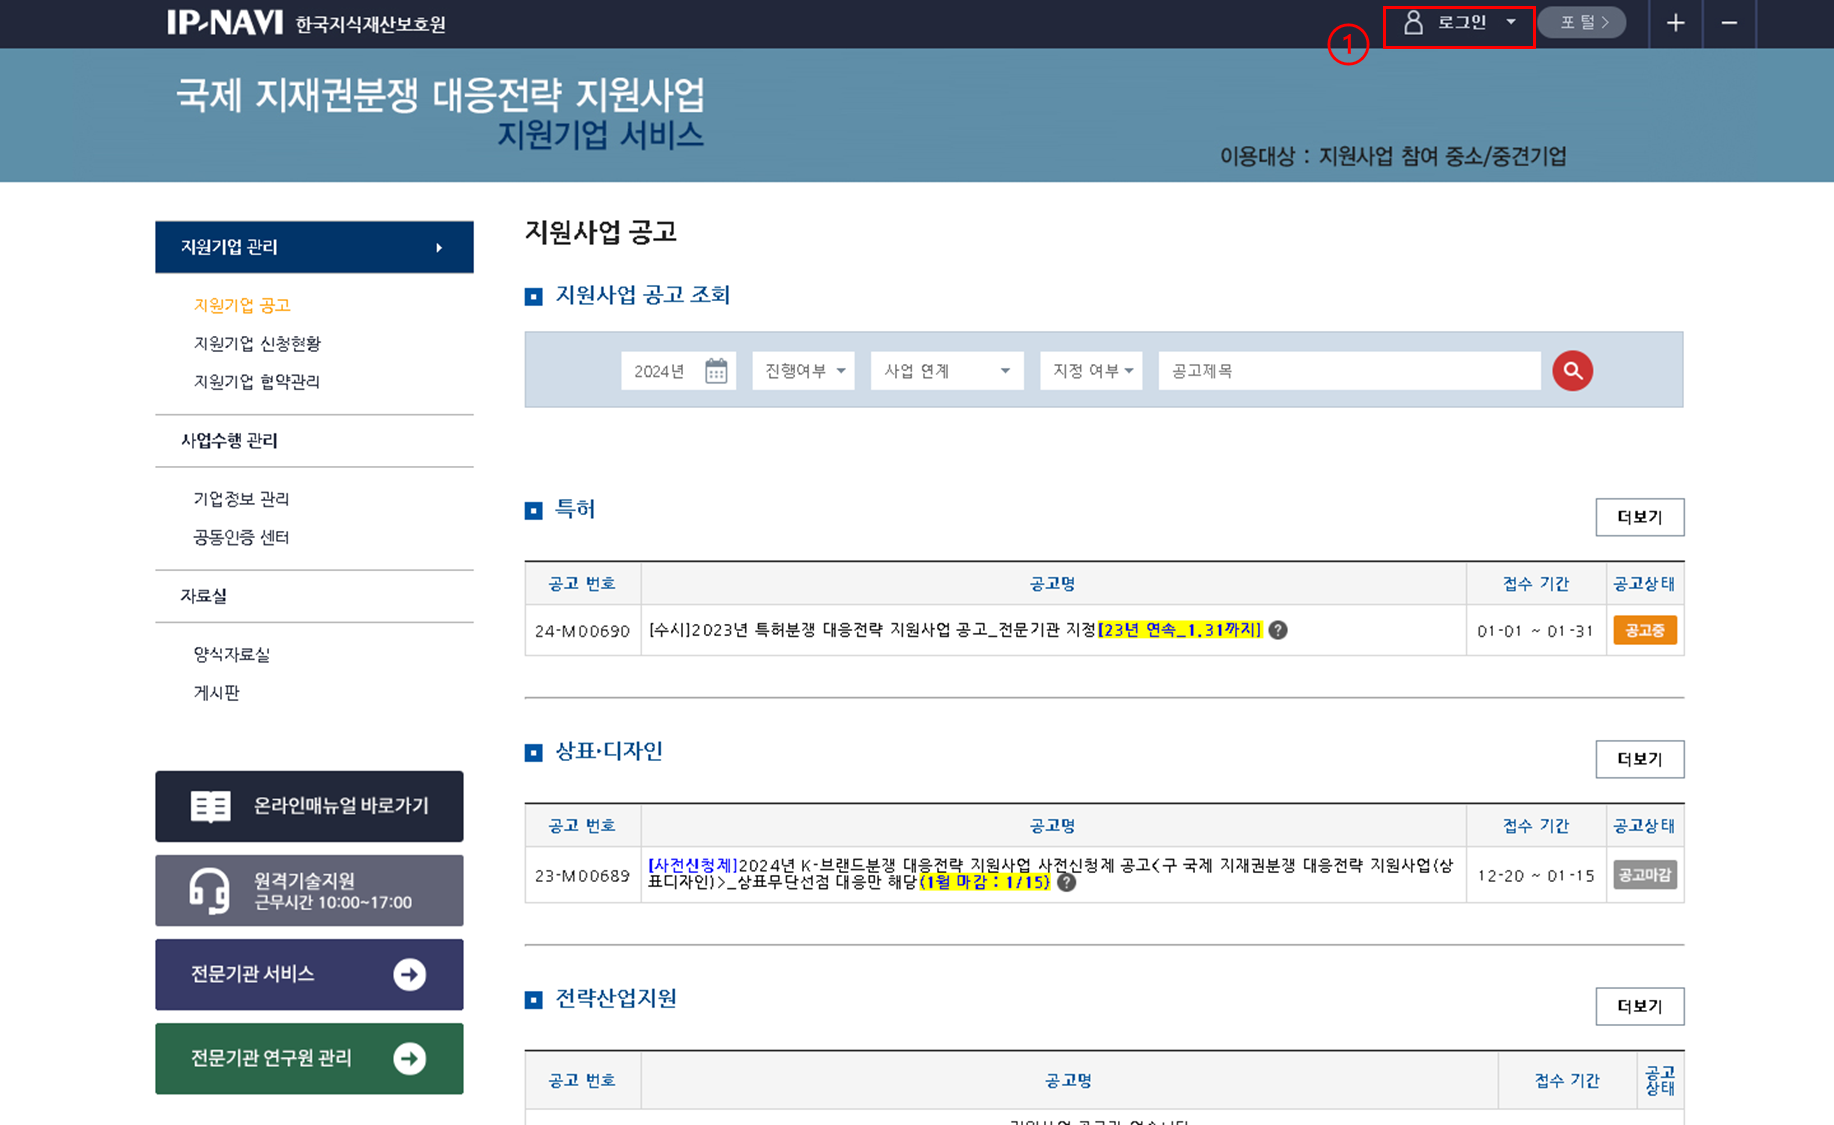
Task: Open 온라인매뉴얼 바로가기 book banner
Action: [x=309, y=806]
